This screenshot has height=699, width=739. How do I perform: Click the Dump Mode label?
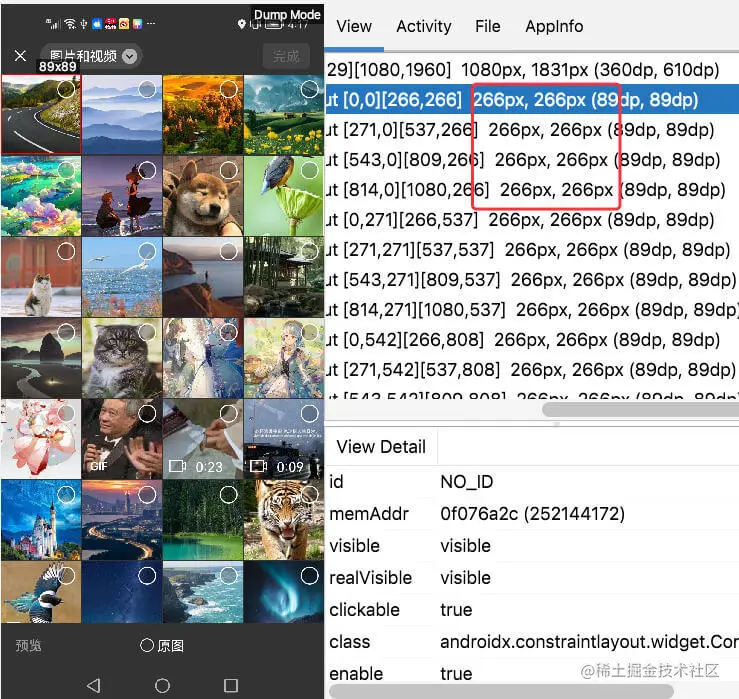point(287,15)
